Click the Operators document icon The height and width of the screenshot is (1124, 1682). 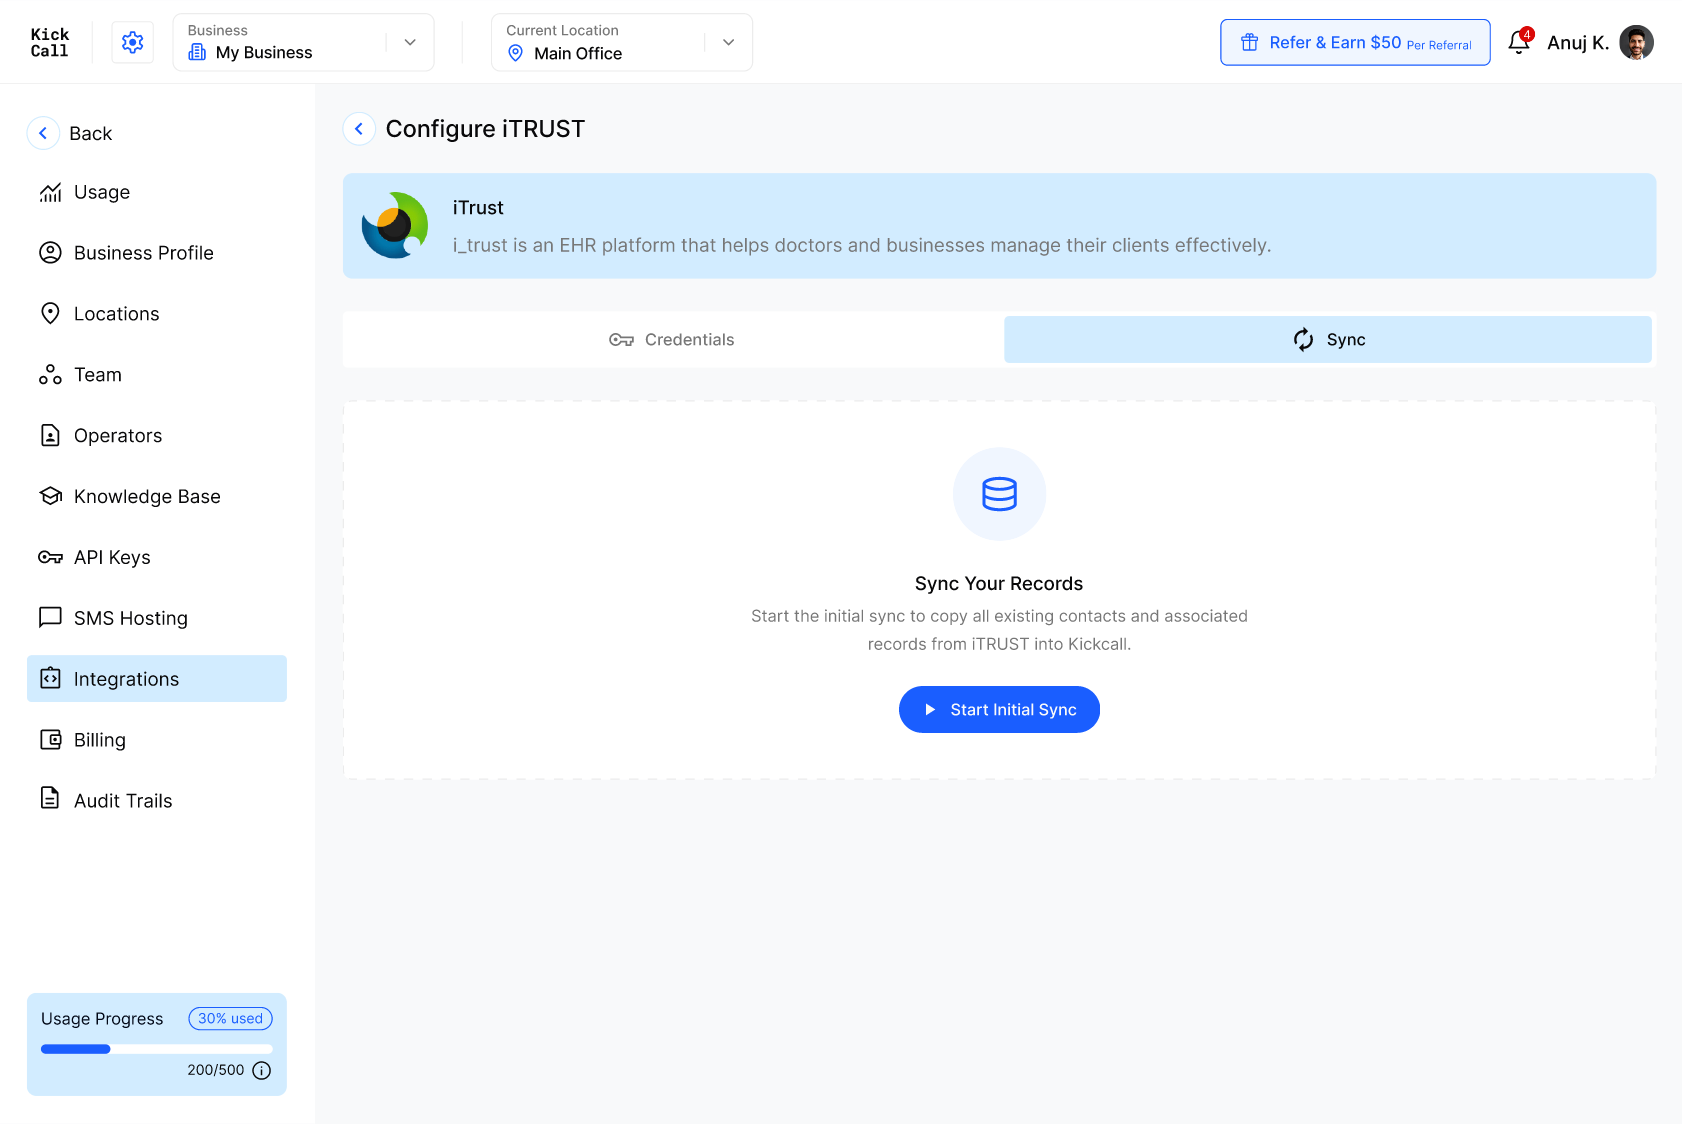[50, 435]
